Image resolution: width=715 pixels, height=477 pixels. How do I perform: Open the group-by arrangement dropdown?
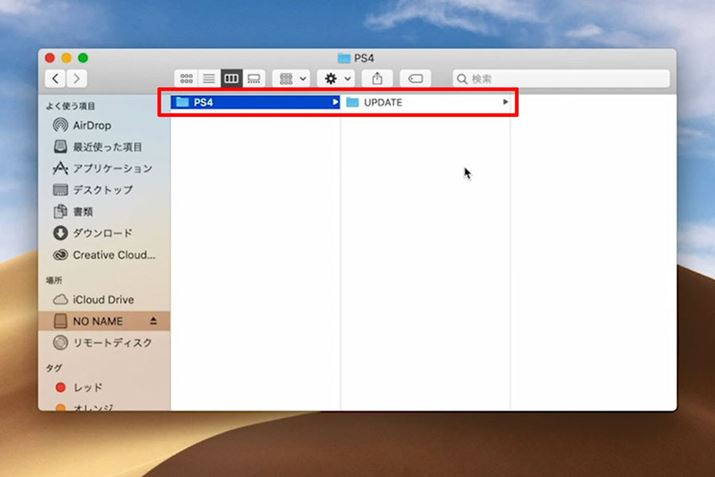292,79
